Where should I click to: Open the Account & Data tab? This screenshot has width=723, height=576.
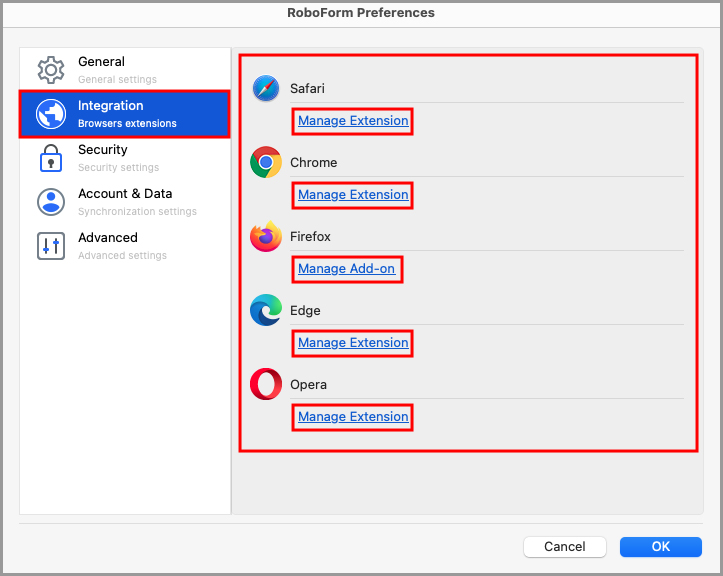pyautogui.click(x=125, y=202)
